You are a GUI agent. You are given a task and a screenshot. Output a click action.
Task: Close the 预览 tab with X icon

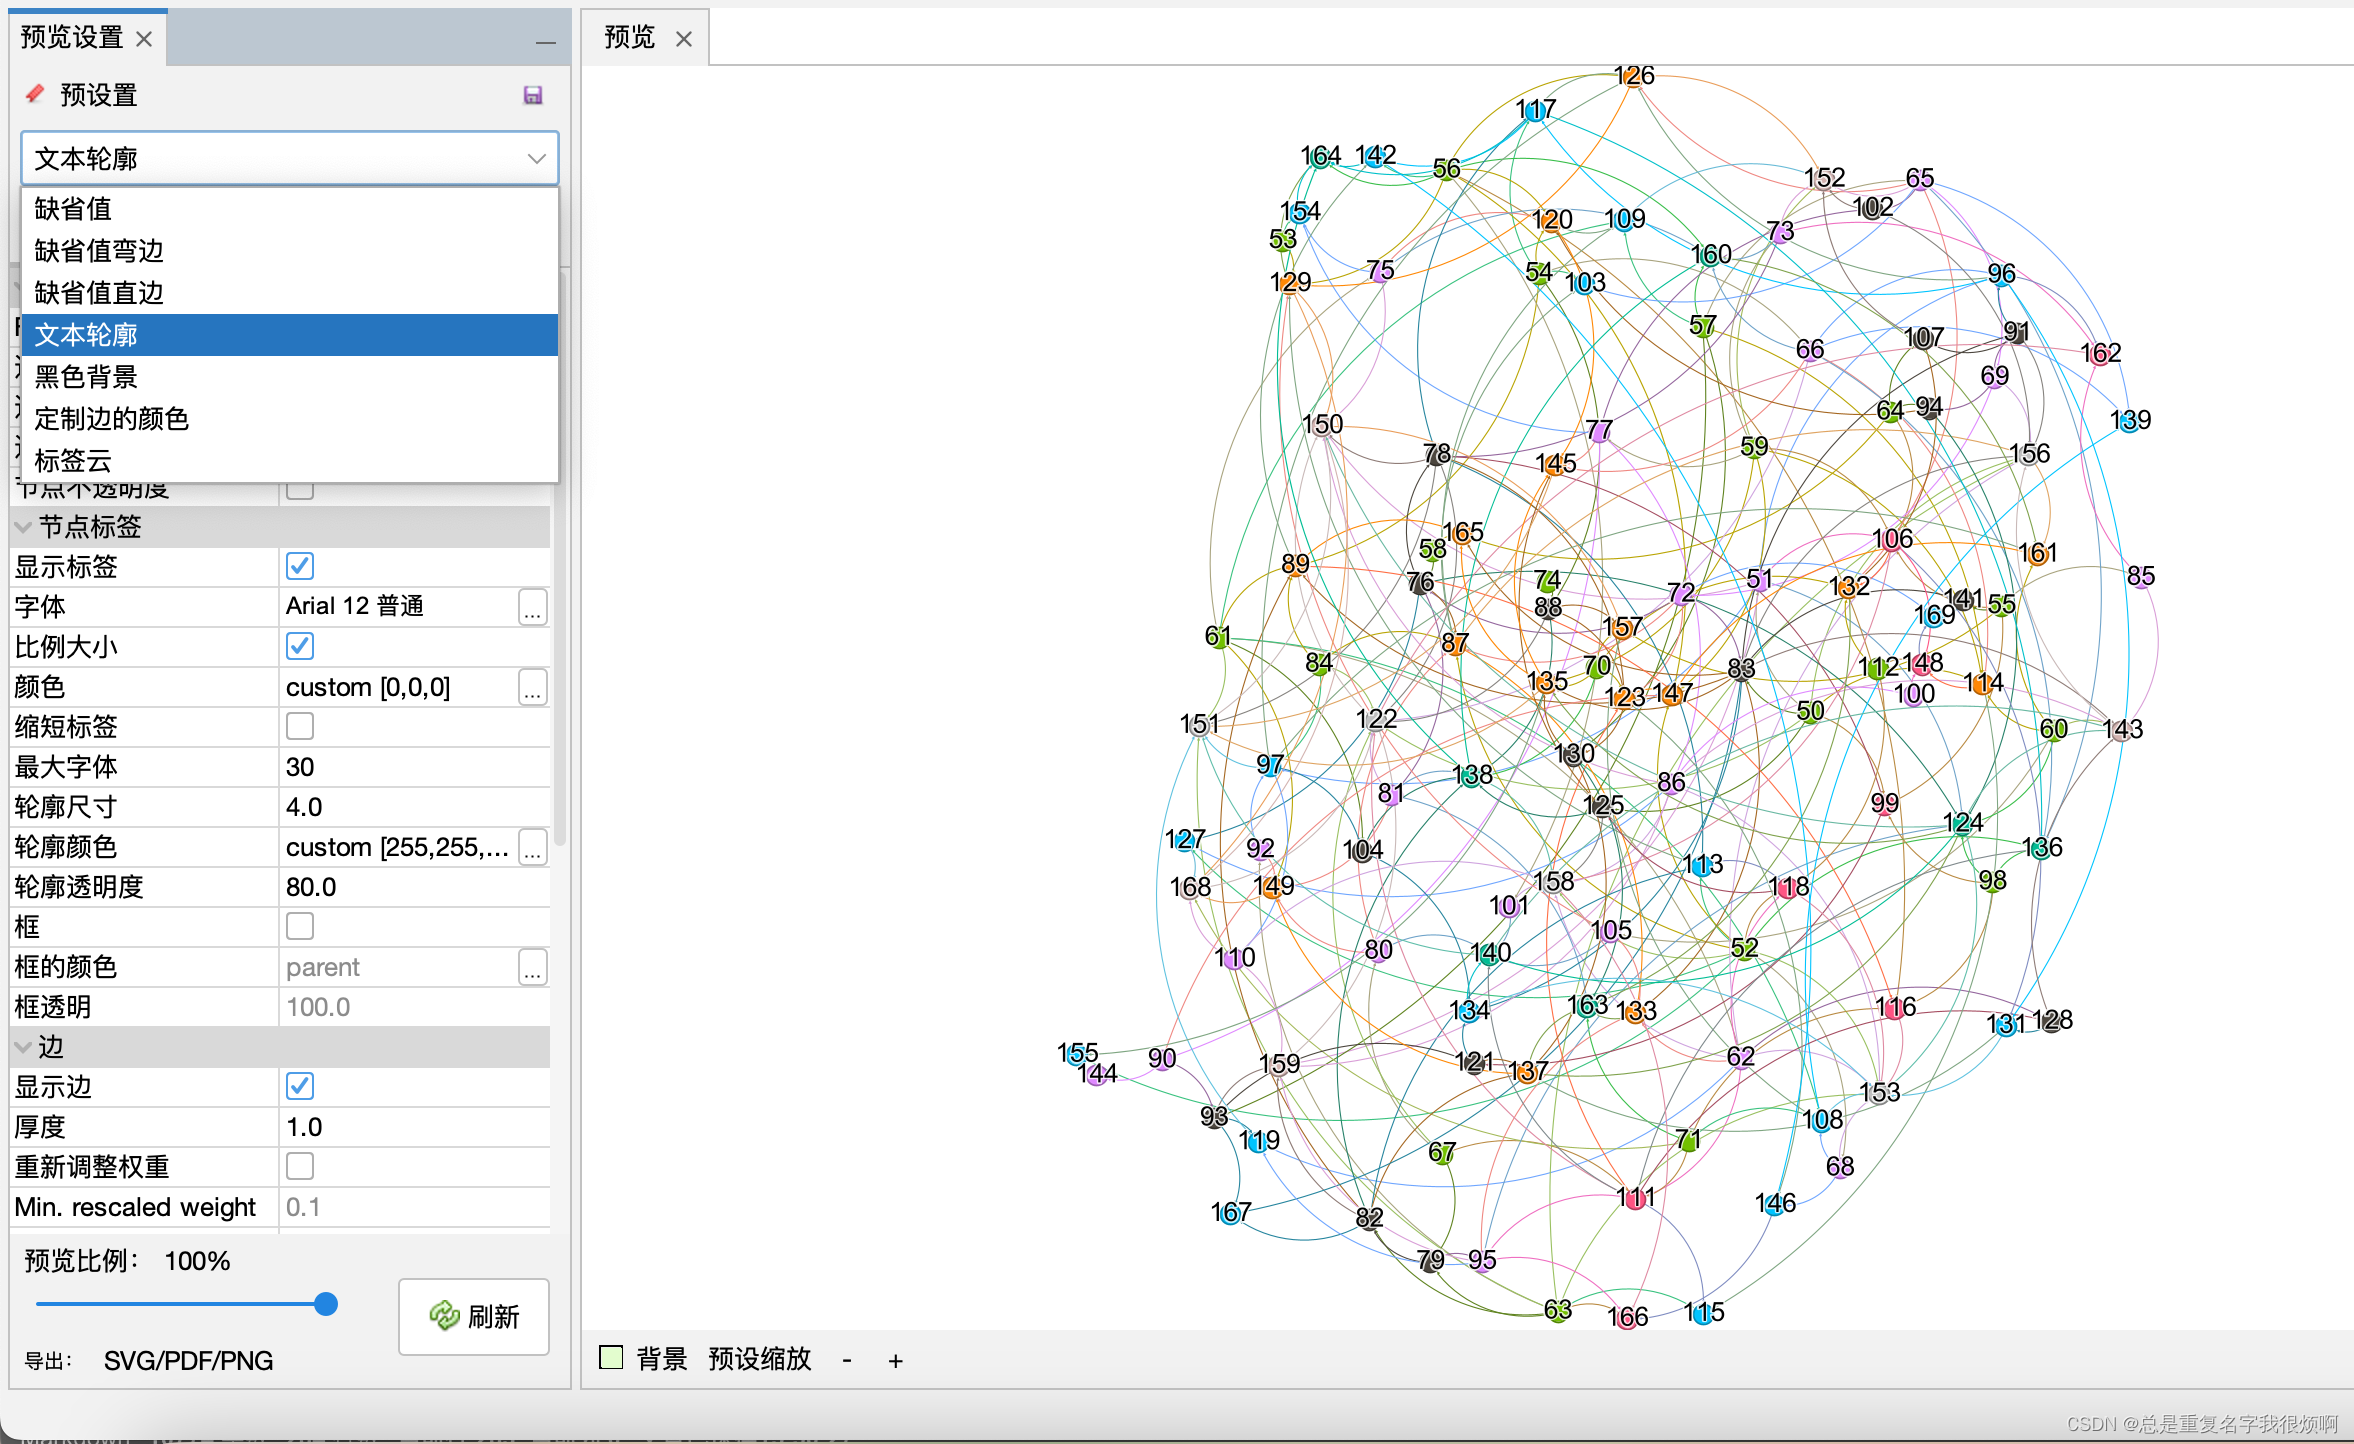[684, 39]
